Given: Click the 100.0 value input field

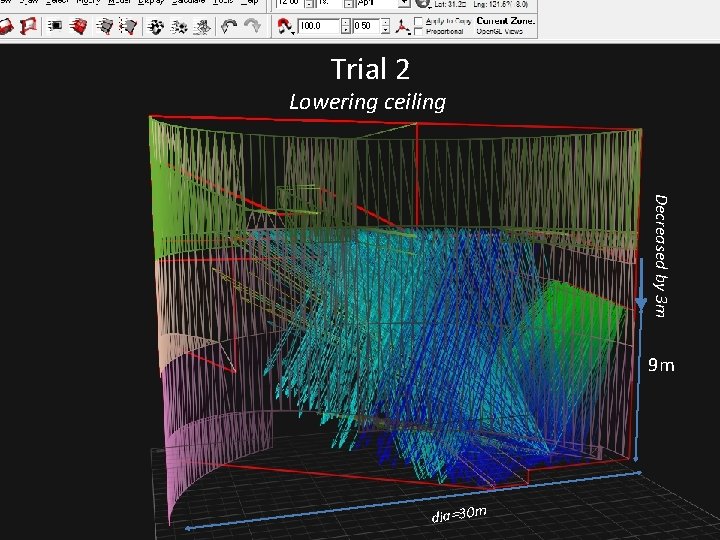Looking at the screenshot, I should tap(319, 26).
